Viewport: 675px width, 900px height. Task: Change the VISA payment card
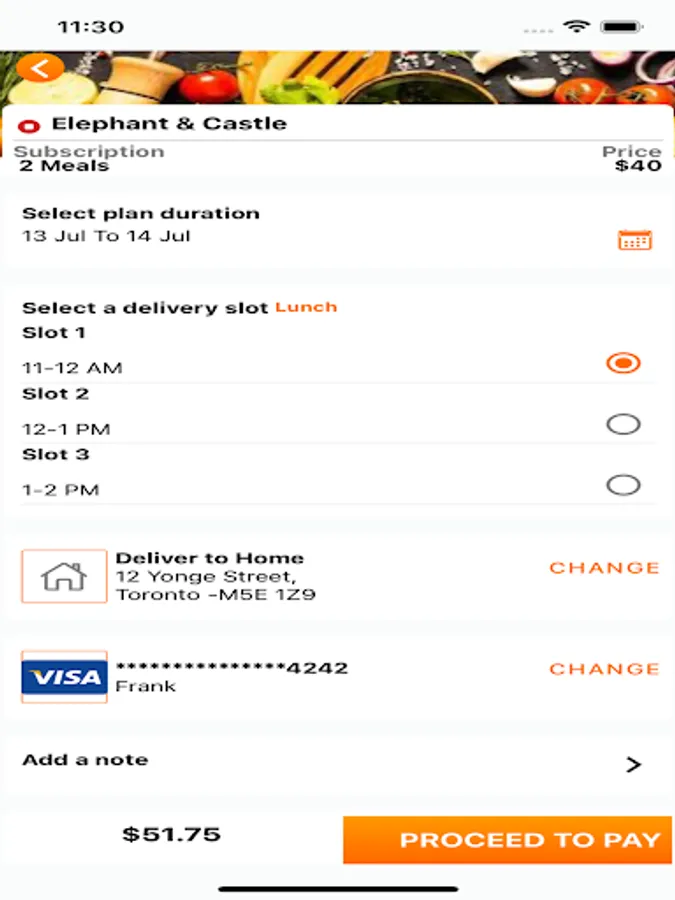[604, 668]
